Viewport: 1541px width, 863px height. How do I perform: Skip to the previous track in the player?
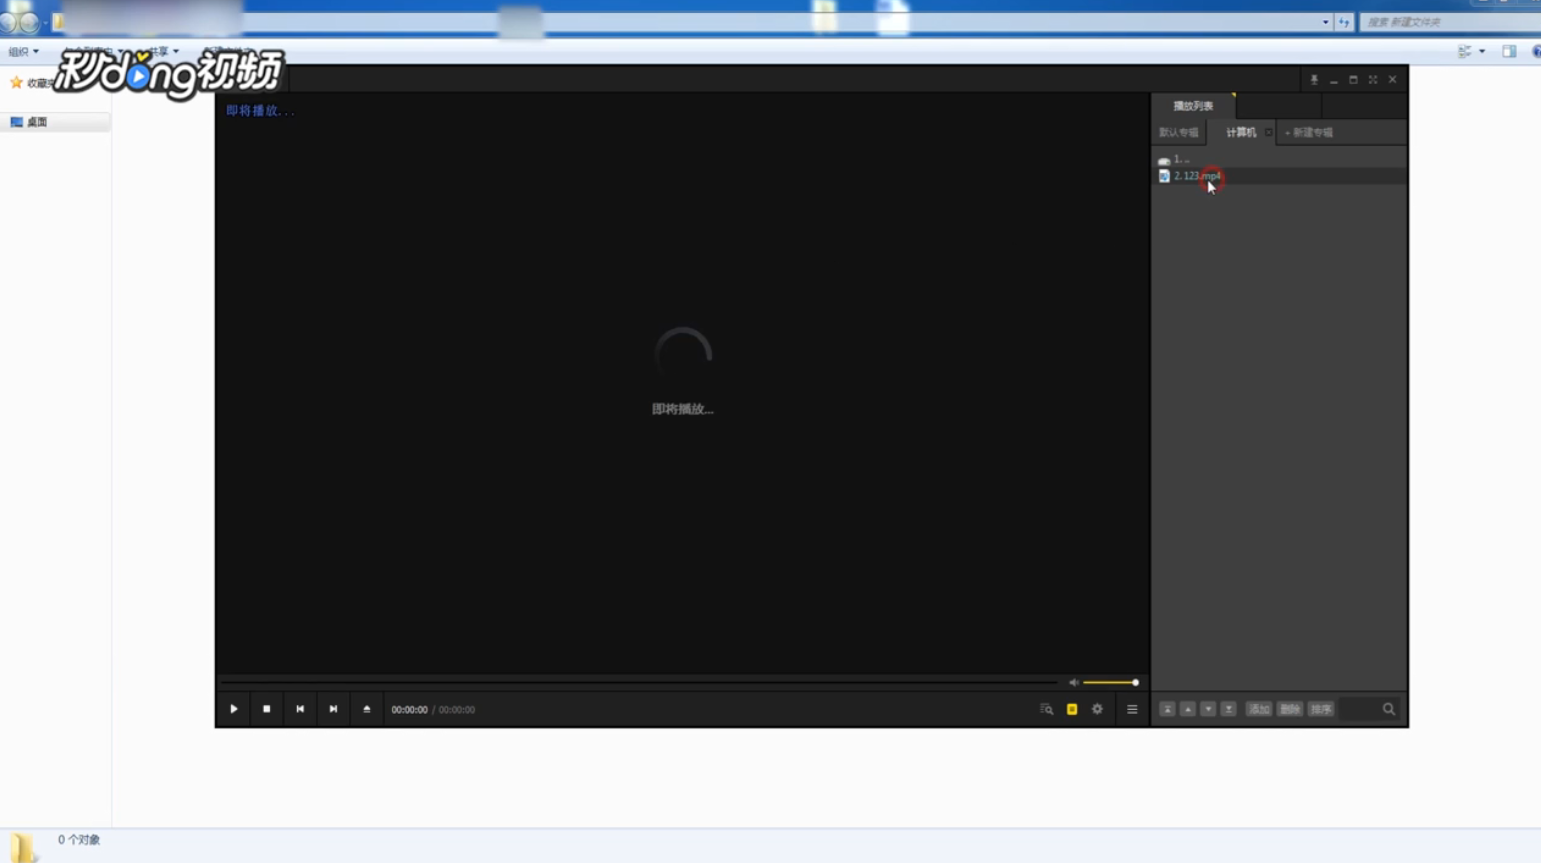point(300,709)
